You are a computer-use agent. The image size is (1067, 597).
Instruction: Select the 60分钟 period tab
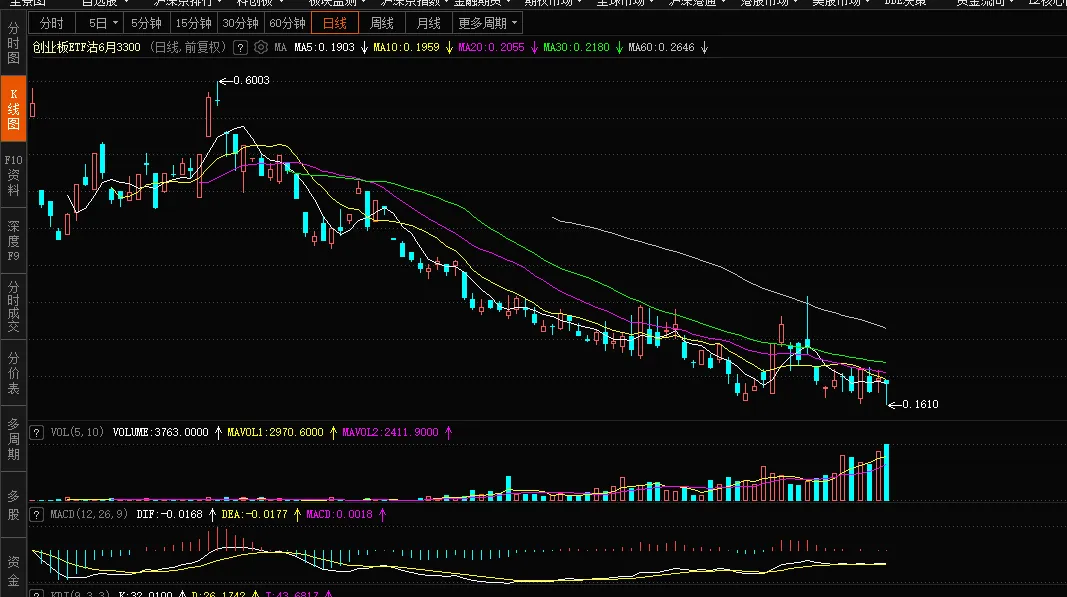click(287, 23)
